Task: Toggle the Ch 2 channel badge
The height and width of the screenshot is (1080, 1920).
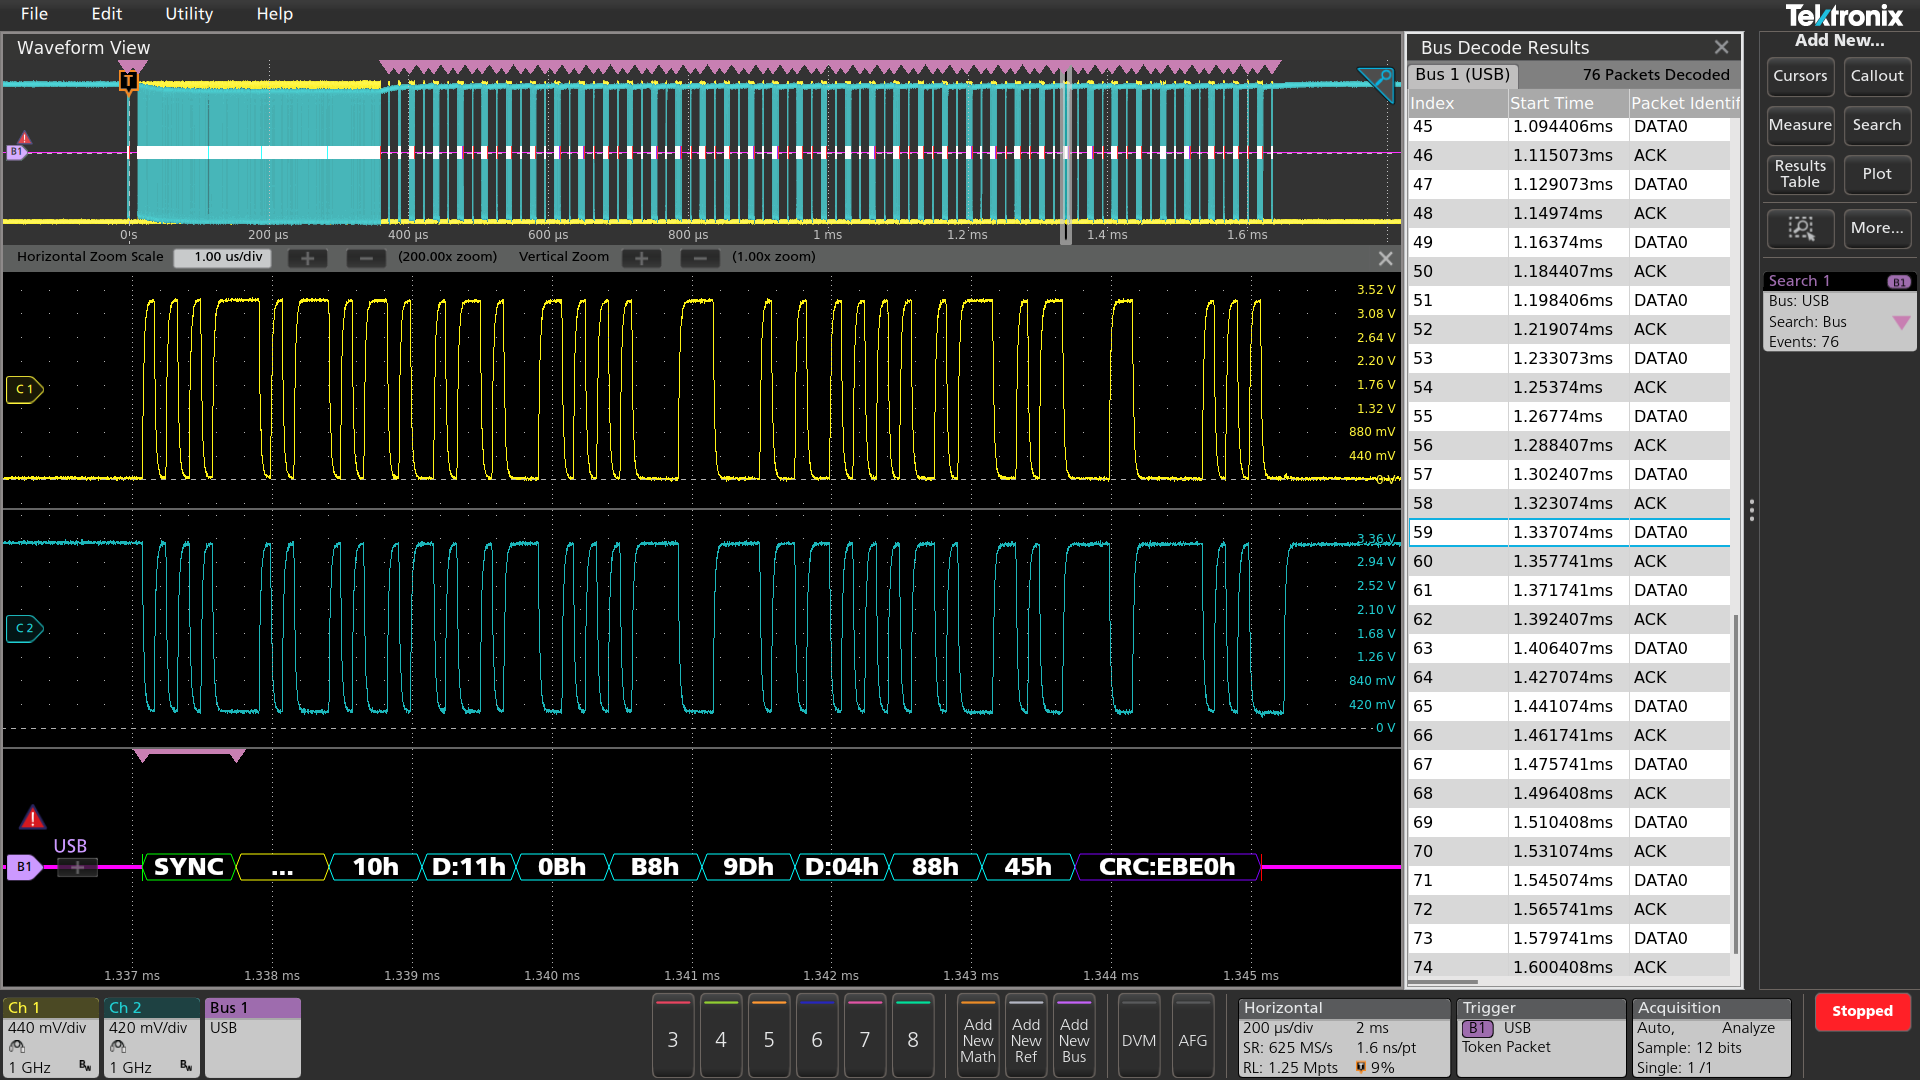Action: coord(151,1037)
